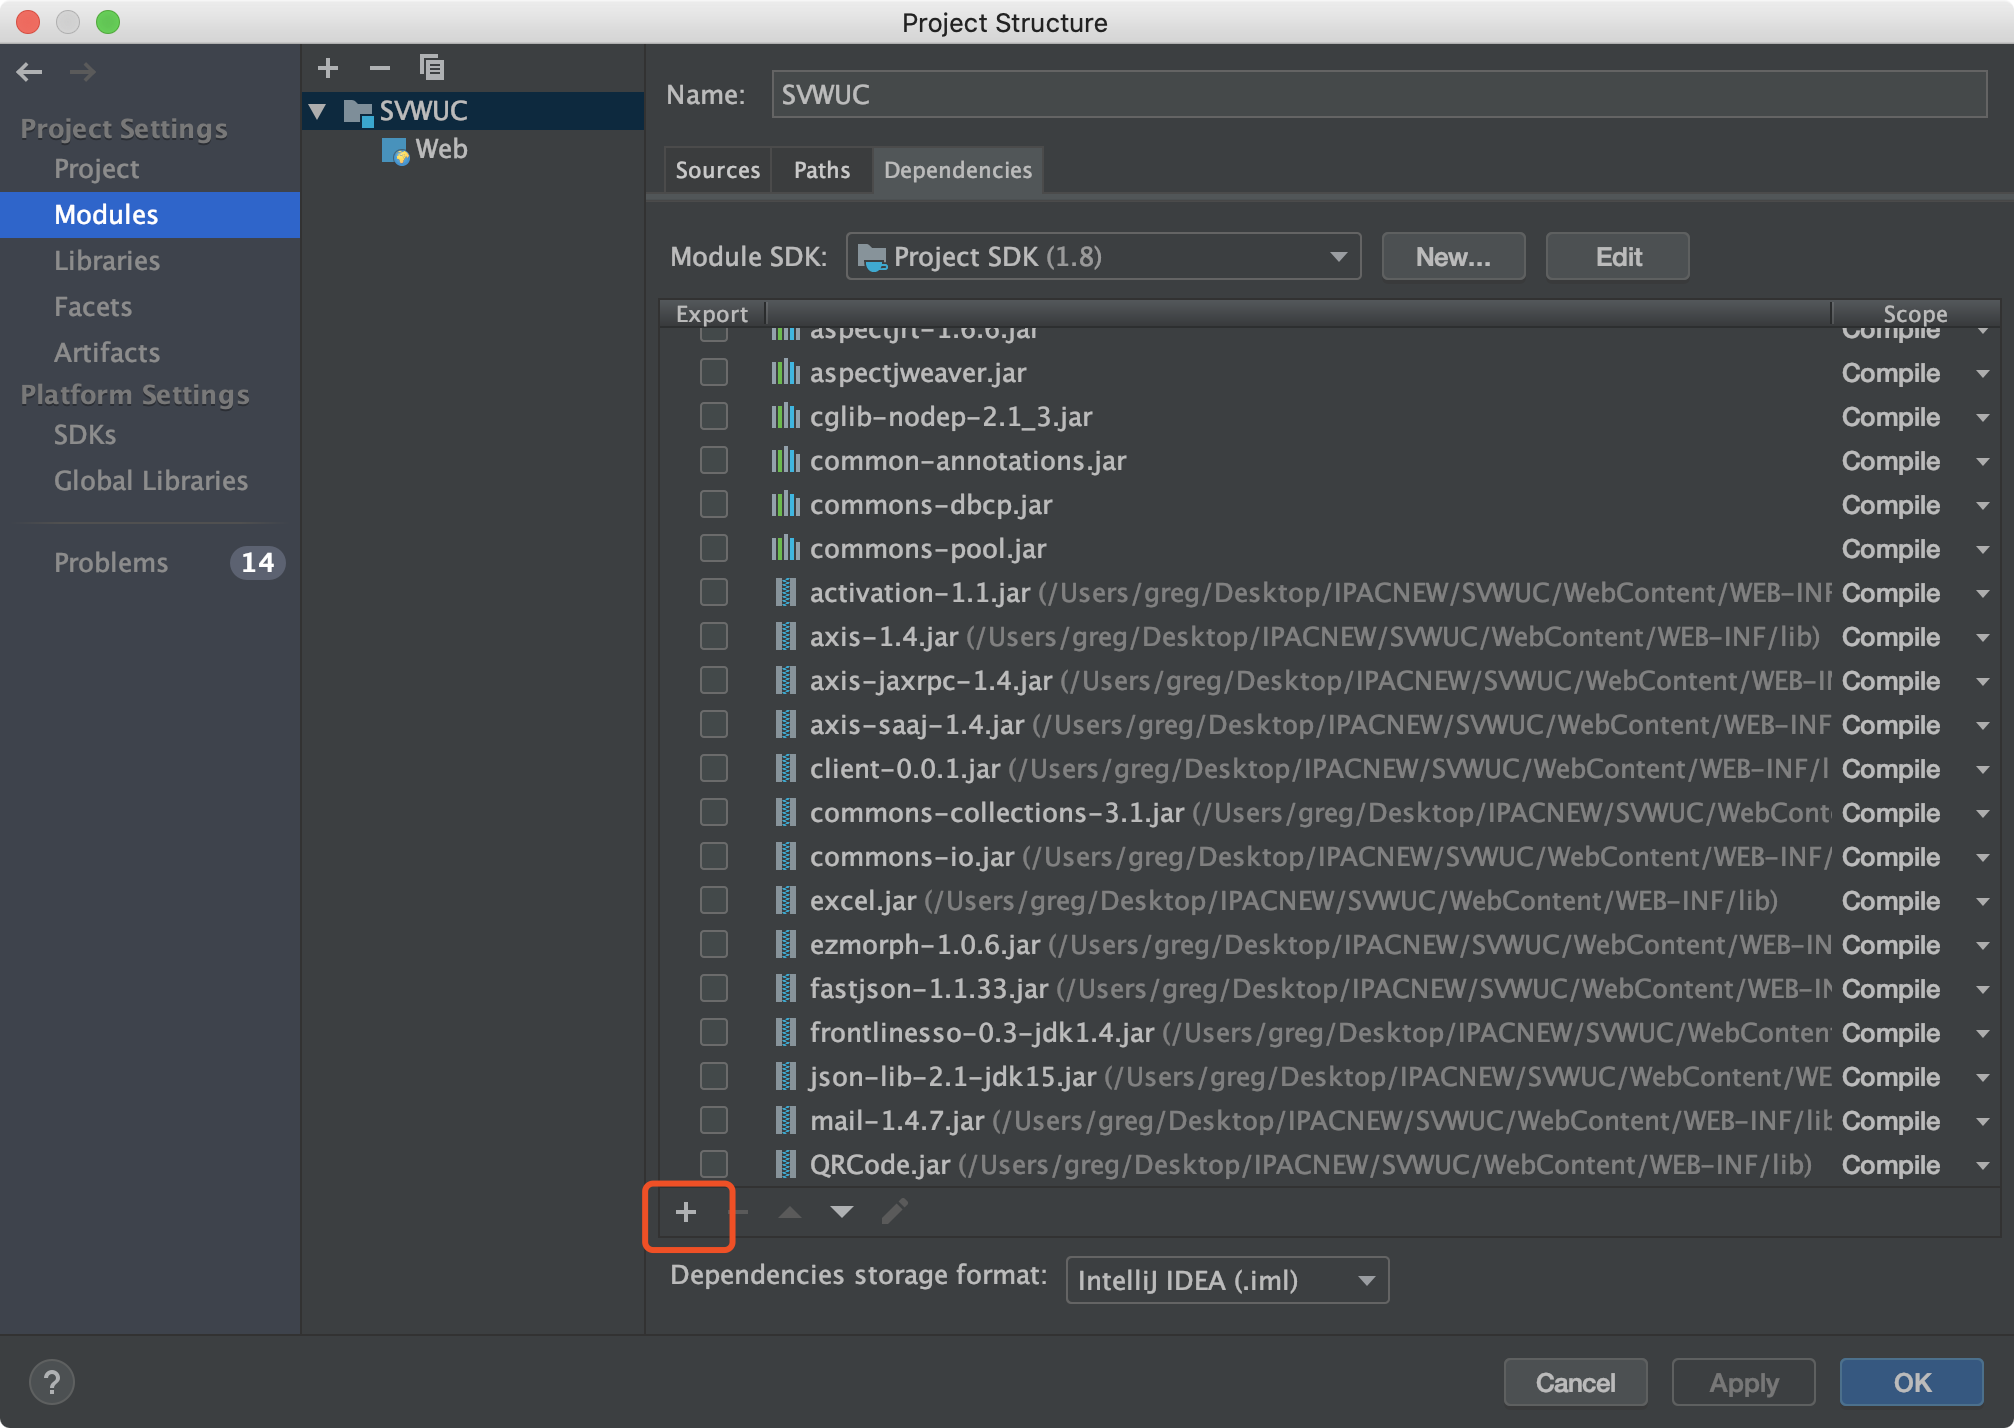This screenshot has width=2014, height=1428.
Task: Check export box for cglib-nodep-2.1_3.jar
Action: click(714, 417)
